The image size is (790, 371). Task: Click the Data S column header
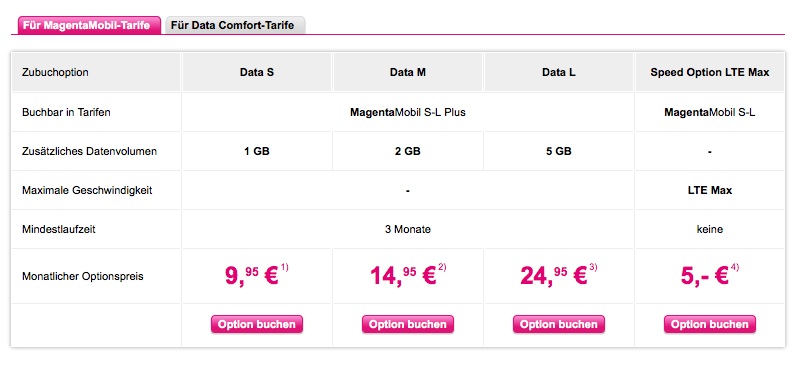(256, 72)
